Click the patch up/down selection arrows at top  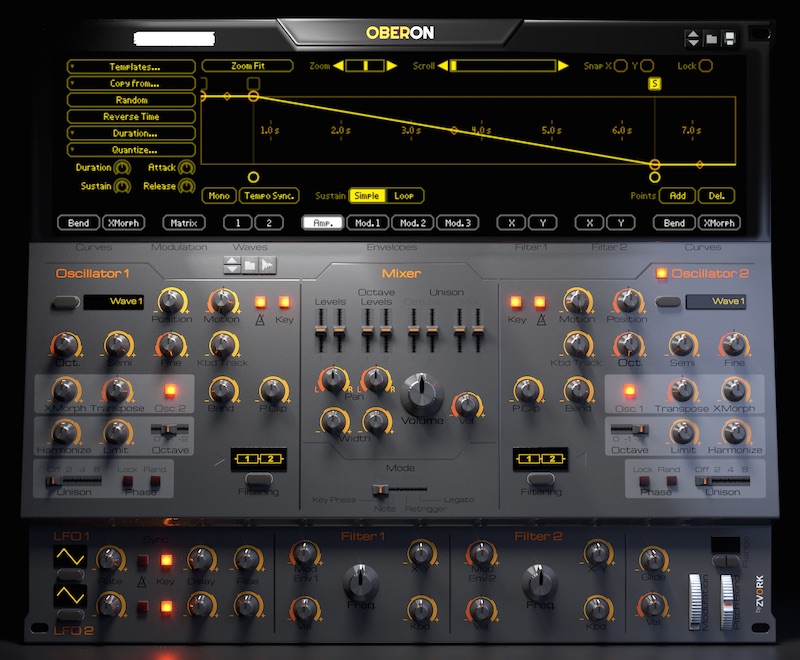(692, 39)
